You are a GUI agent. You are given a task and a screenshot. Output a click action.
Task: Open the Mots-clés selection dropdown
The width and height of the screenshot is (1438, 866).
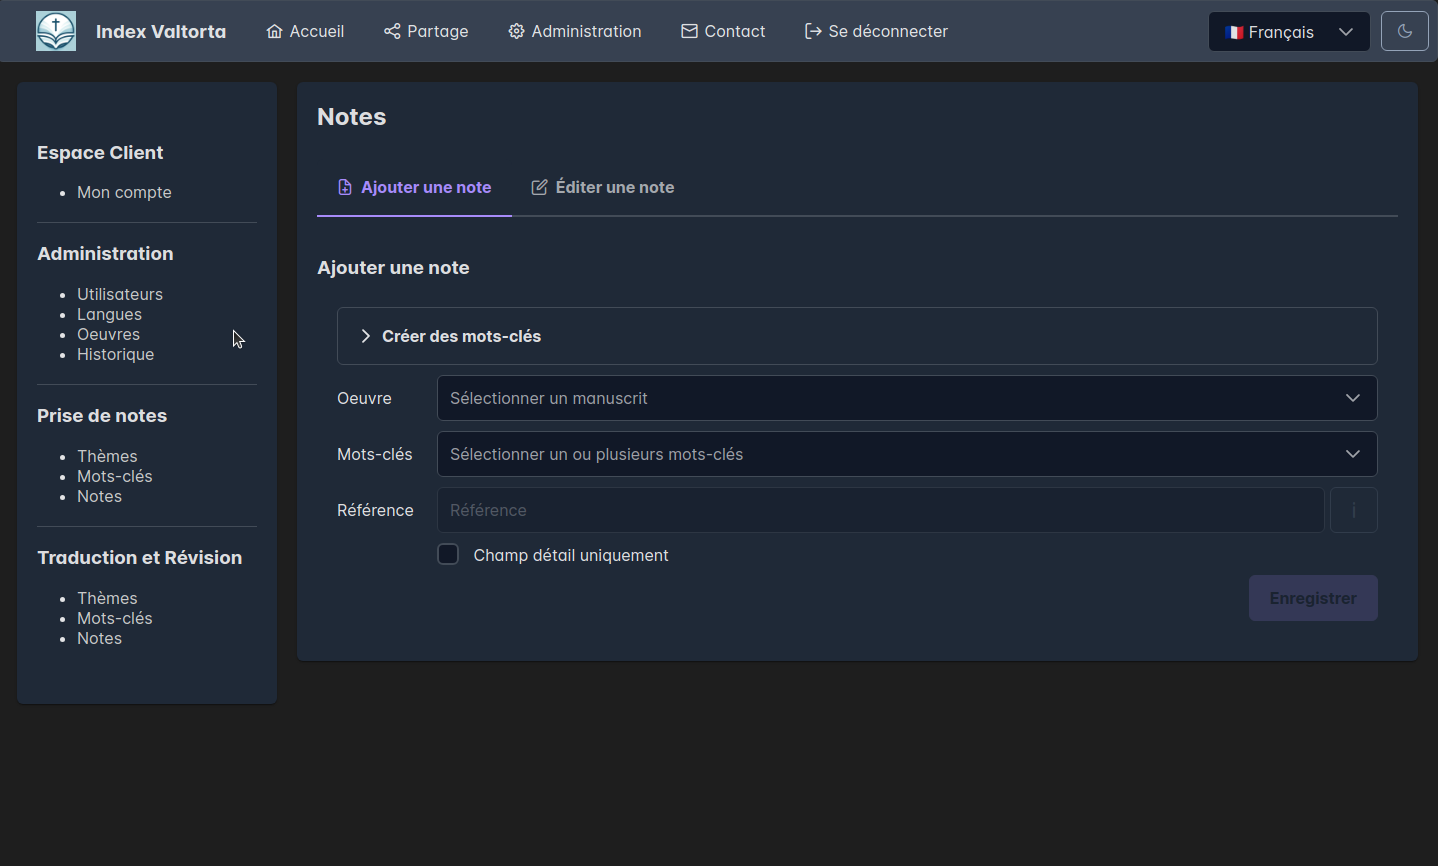tap(906, 454)
